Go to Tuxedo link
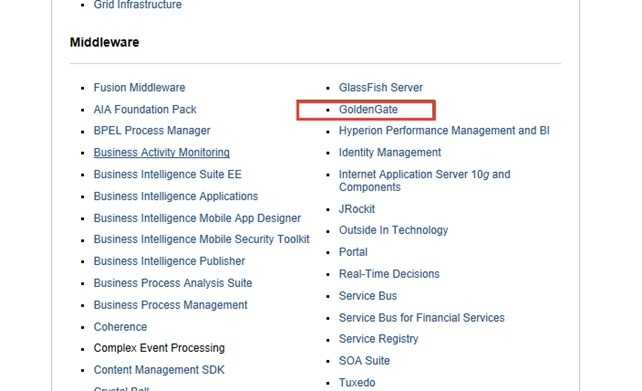Viewport: 642px width, 391px height. pyautogui.click(x=357, y=383)
